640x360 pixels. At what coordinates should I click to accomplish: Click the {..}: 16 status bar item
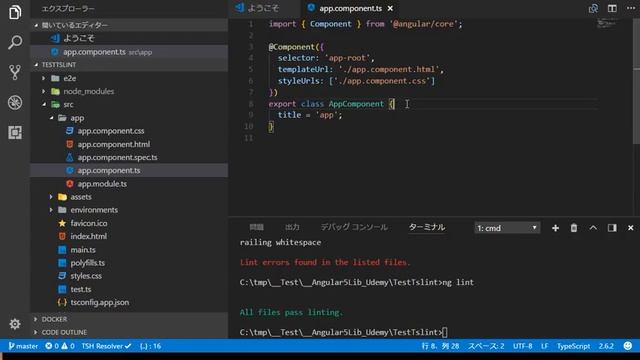point(150,346)
